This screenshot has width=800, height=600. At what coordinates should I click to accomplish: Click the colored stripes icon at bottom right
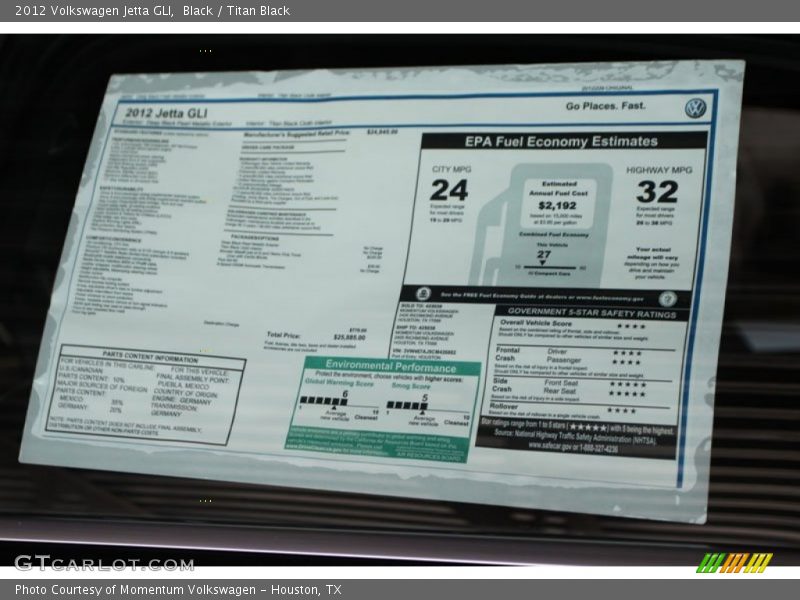[x=734, y=563]
